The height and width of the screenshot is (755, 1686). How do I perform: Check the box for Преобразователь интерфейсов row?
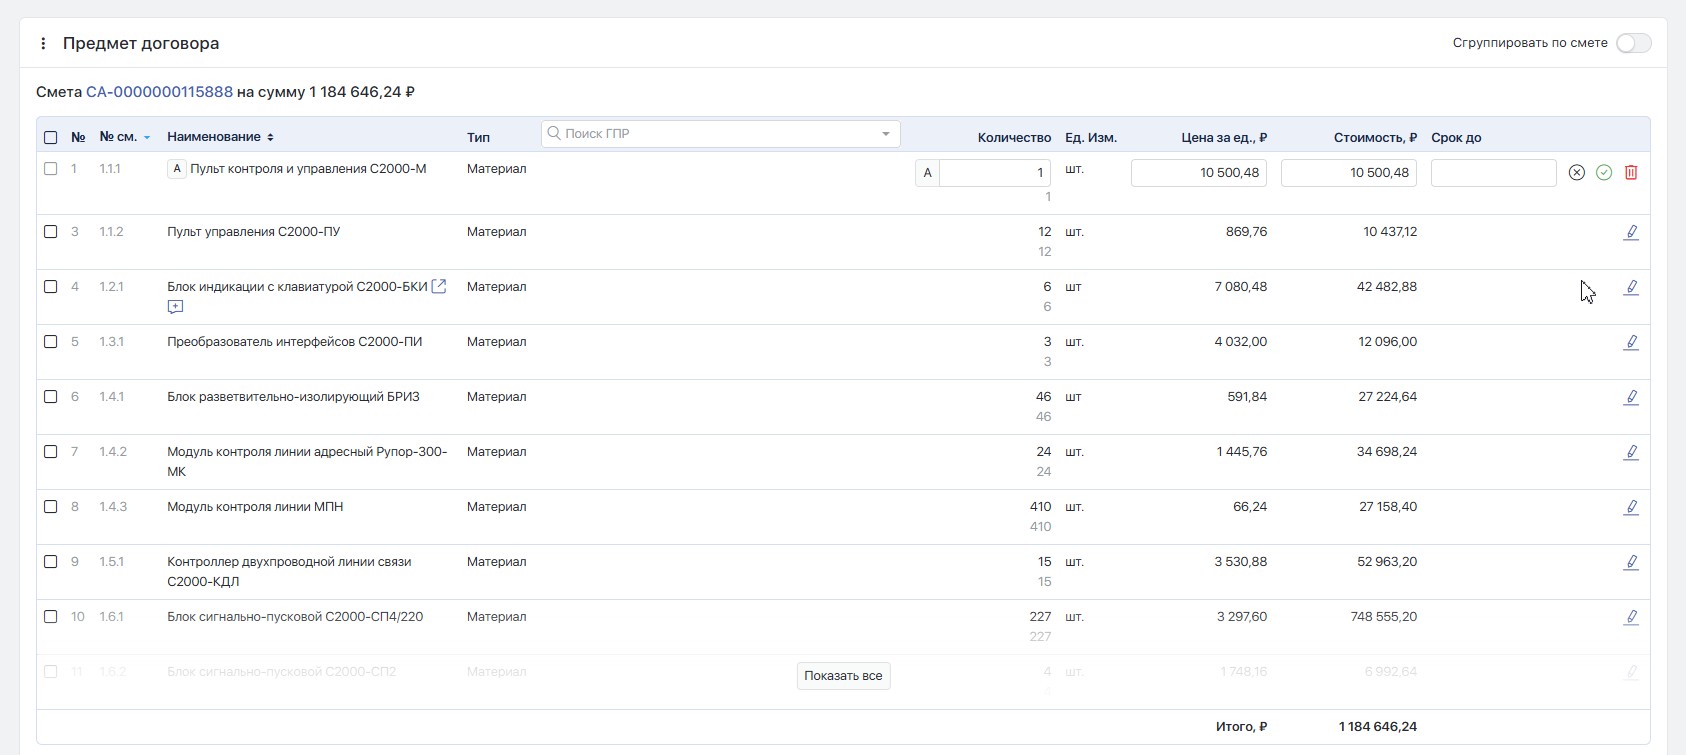point(51,342)
